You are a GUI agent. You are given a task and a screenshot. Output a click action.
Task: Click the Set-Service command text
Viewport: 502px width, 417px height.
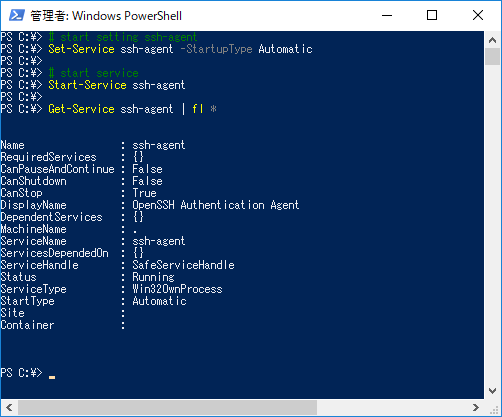tap(81, 49)
